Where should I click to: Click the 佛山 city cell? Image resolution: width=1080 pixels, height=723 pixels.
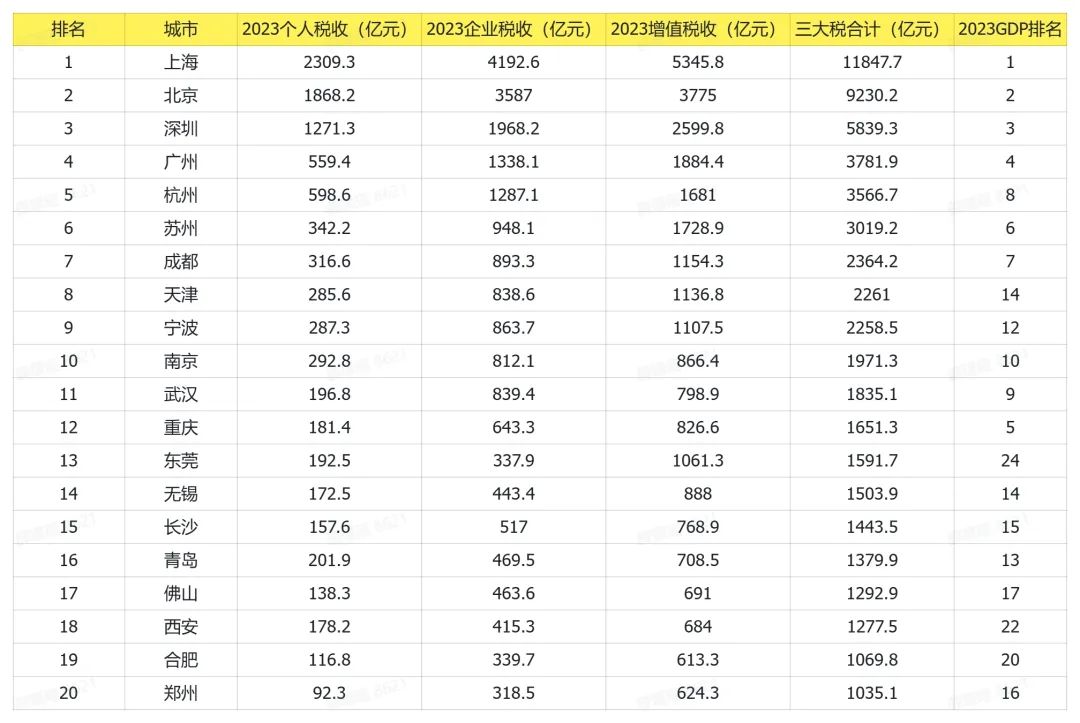pyautogui.click(x=180, y=593)
